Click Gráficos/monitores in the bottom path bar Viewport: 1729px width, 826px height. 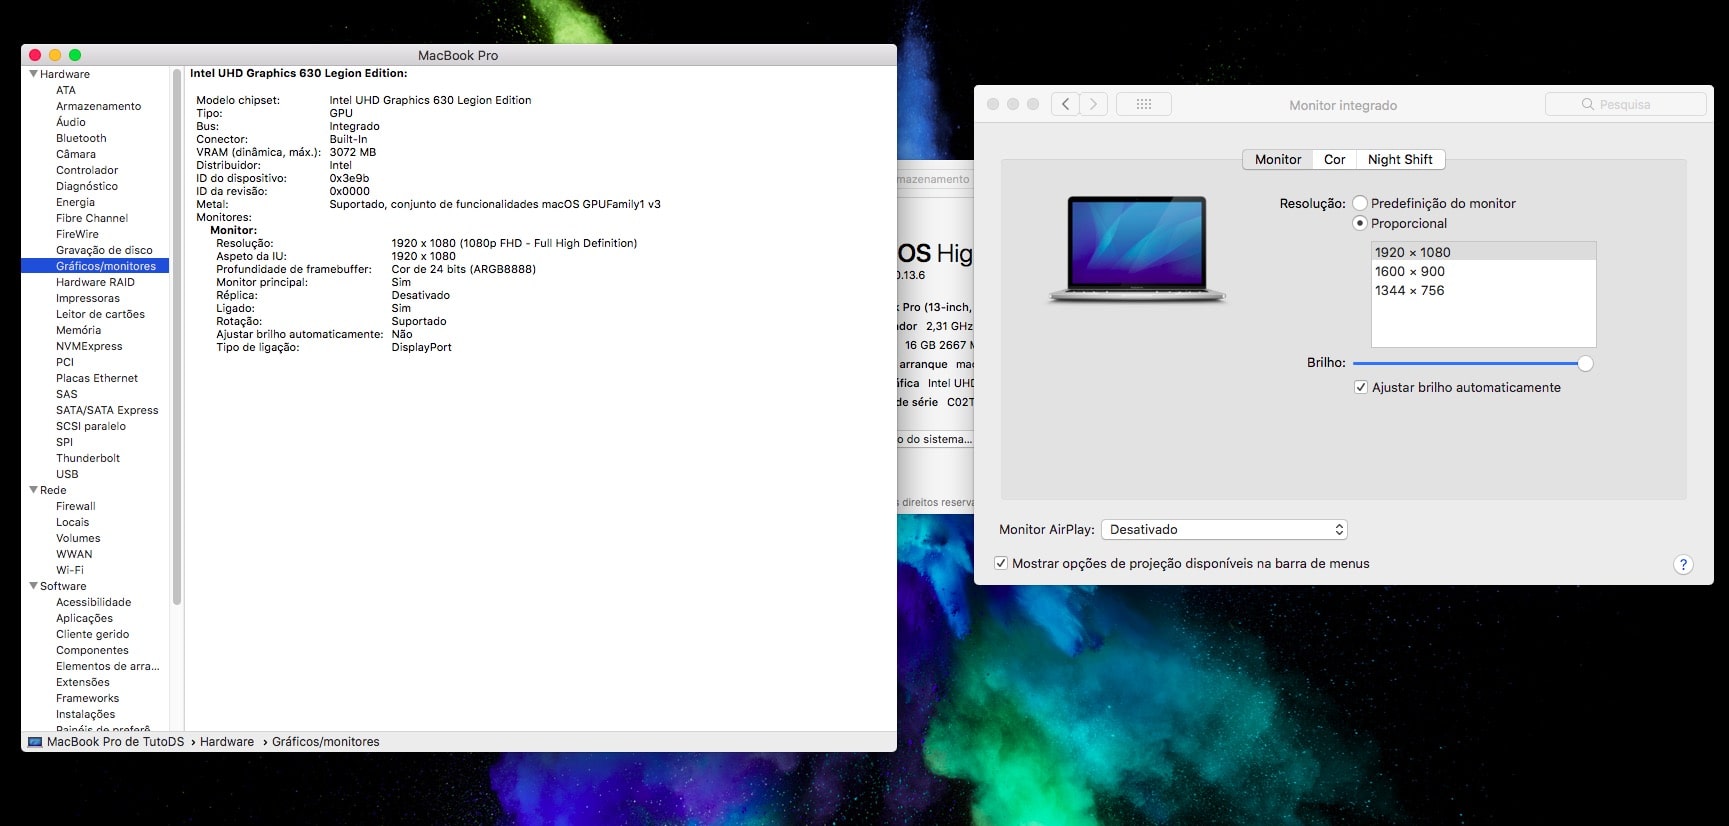(326, 742)
